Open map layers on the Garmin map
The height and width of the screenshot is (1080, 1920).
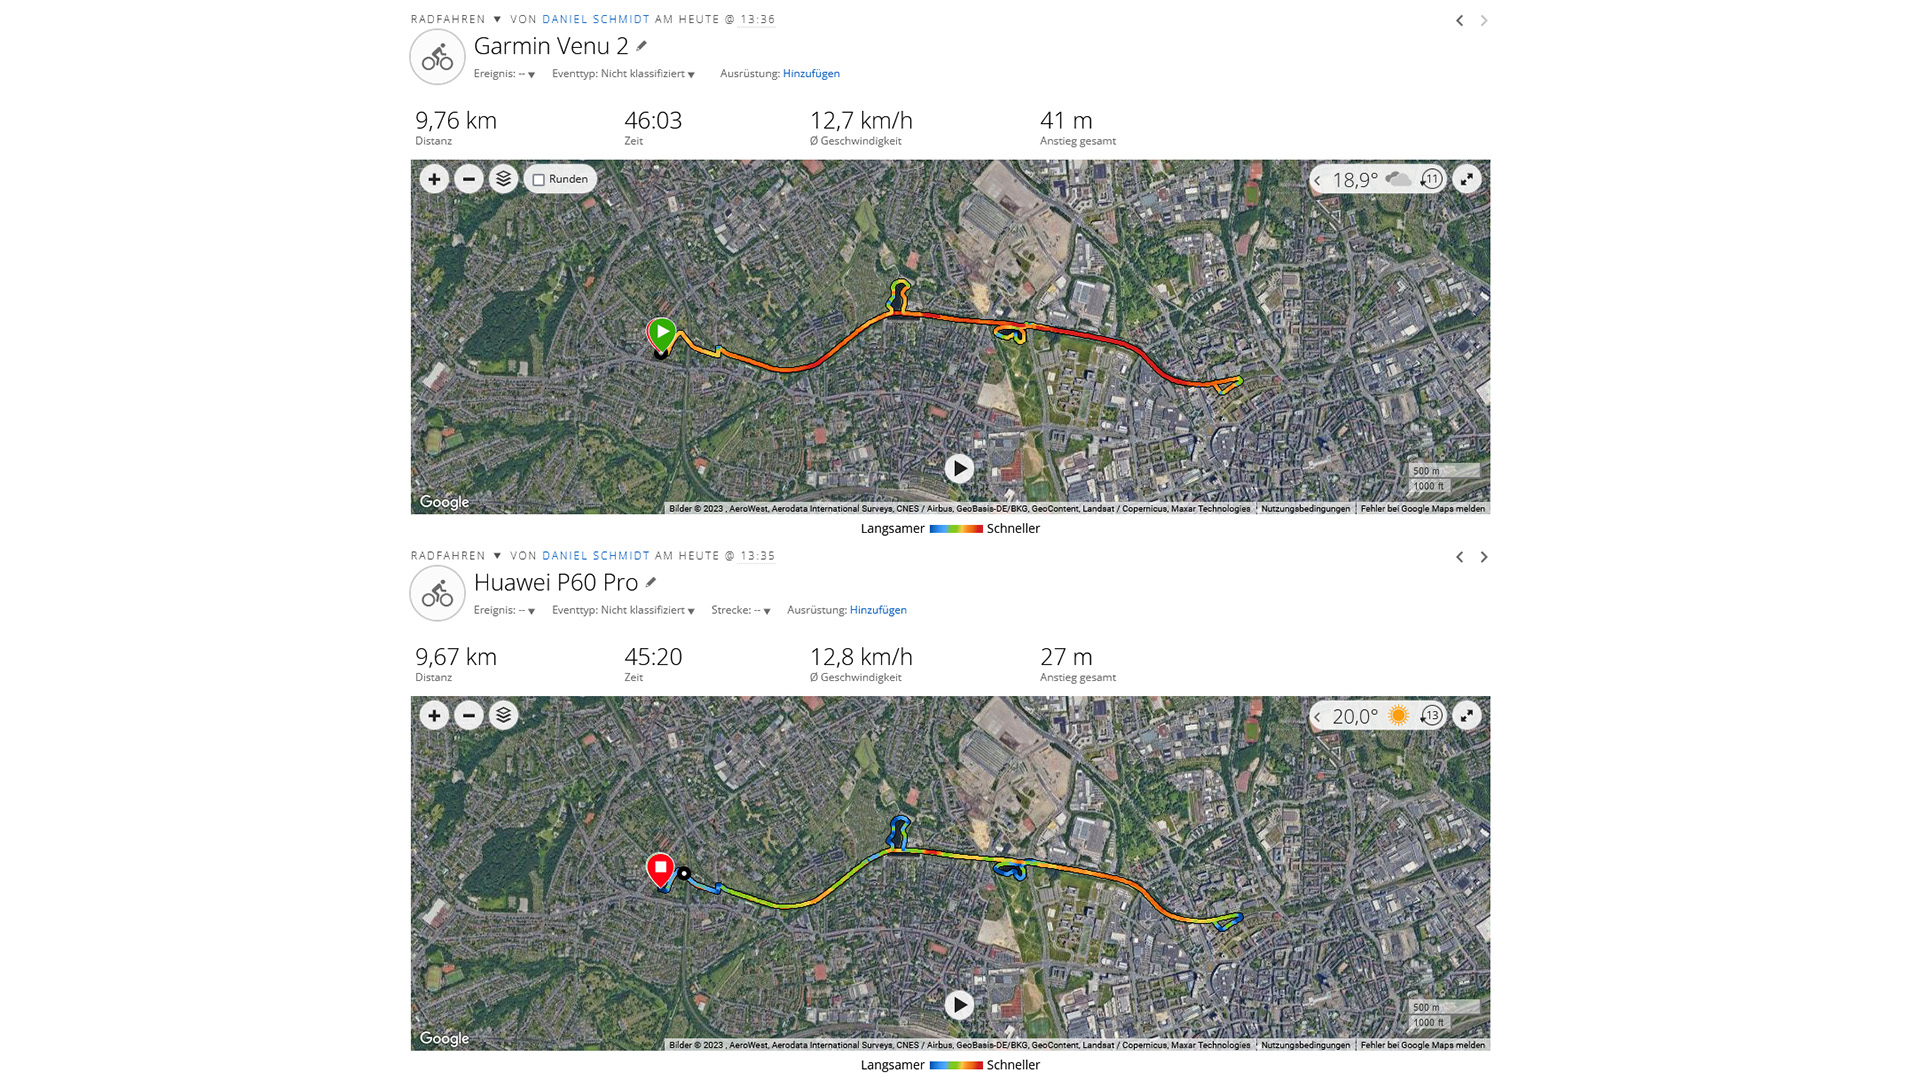[x=503, y=179]
